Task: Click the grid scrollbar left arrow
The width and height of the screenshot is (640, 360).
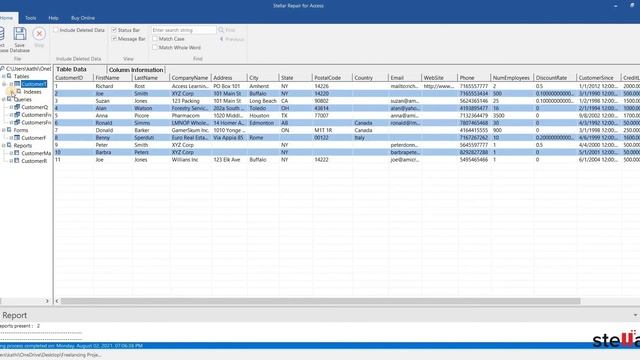Action: click(57, 301)
